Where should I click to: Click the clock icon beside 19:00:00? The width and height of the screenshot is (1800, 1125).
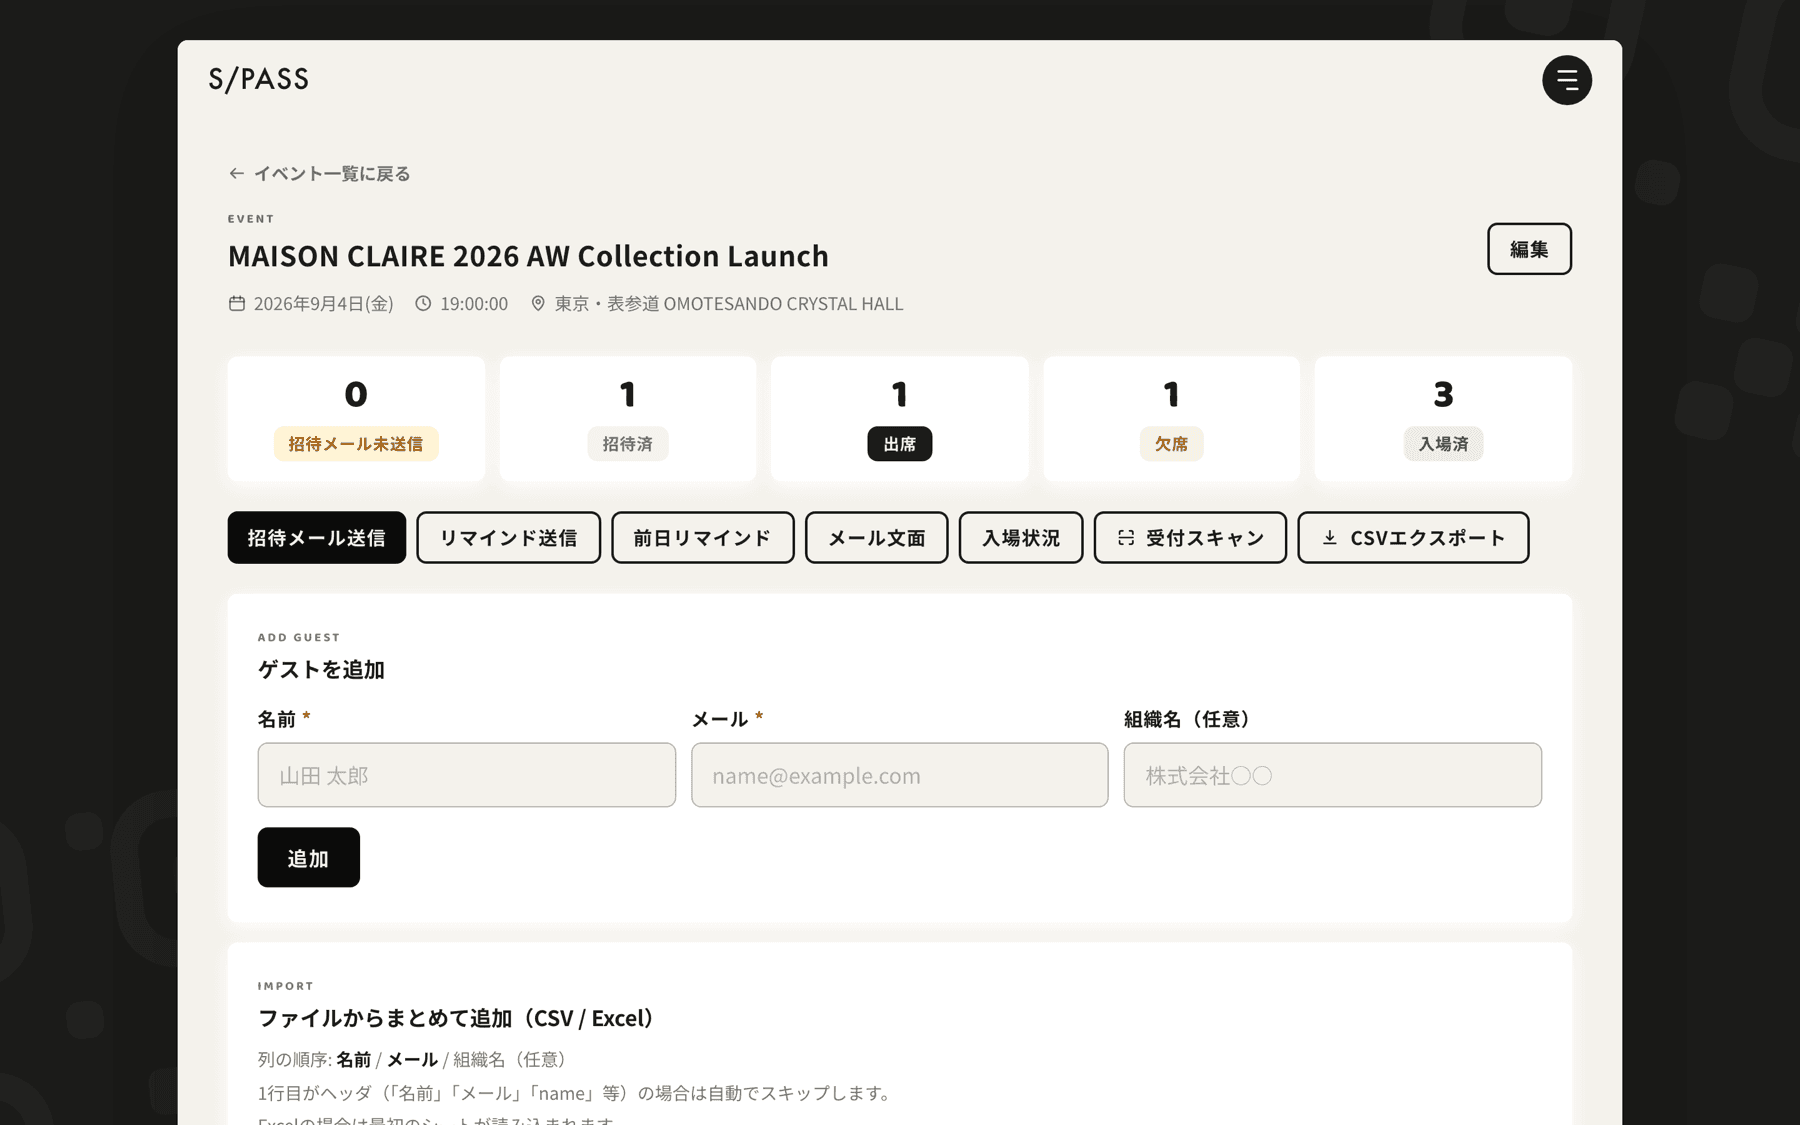(423, 303)
